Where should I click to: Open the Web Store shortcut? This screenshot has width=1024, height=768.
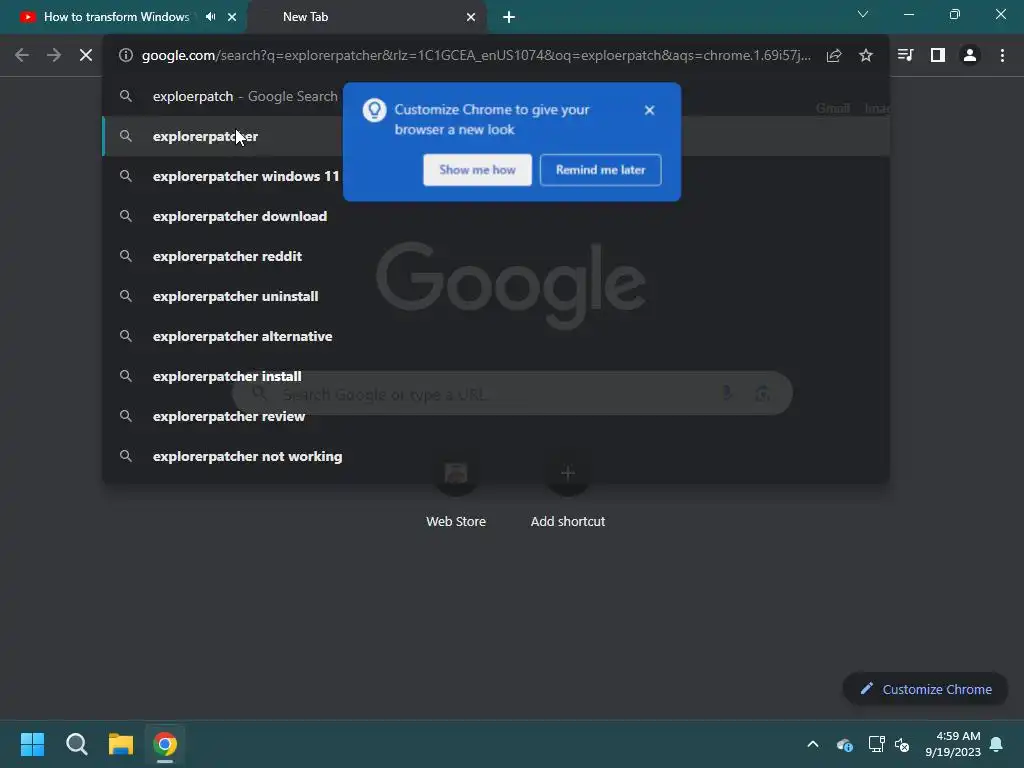tap(456, 494)
